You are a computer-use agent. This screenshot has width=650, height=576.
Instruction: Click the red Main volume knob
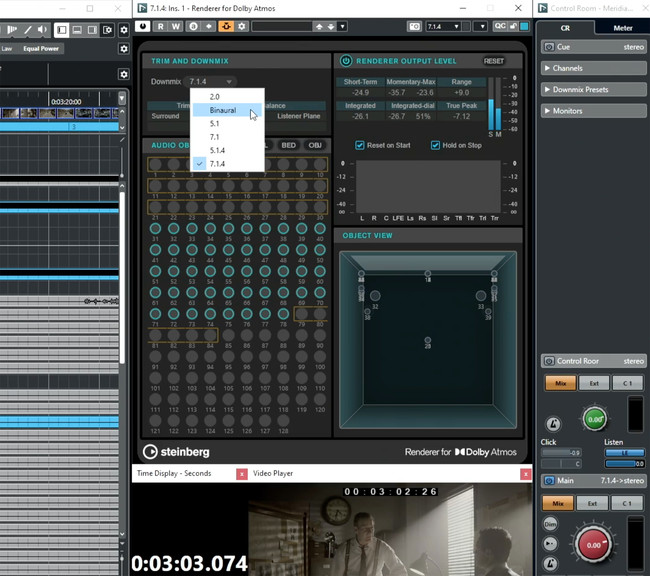click(593, 546)
